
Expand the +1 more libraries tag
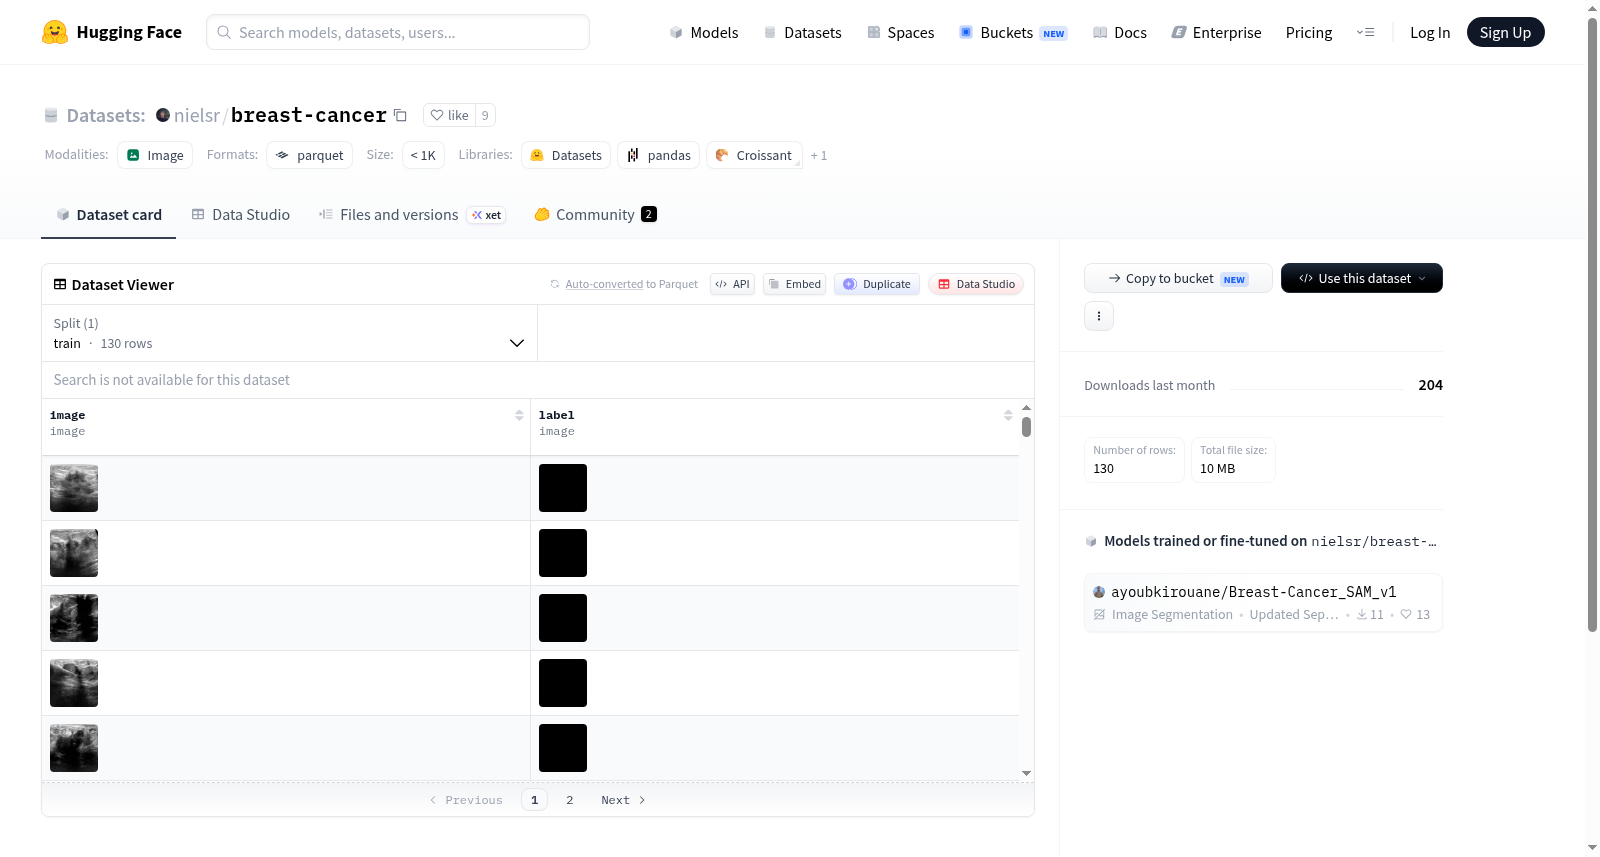point(819,155)
